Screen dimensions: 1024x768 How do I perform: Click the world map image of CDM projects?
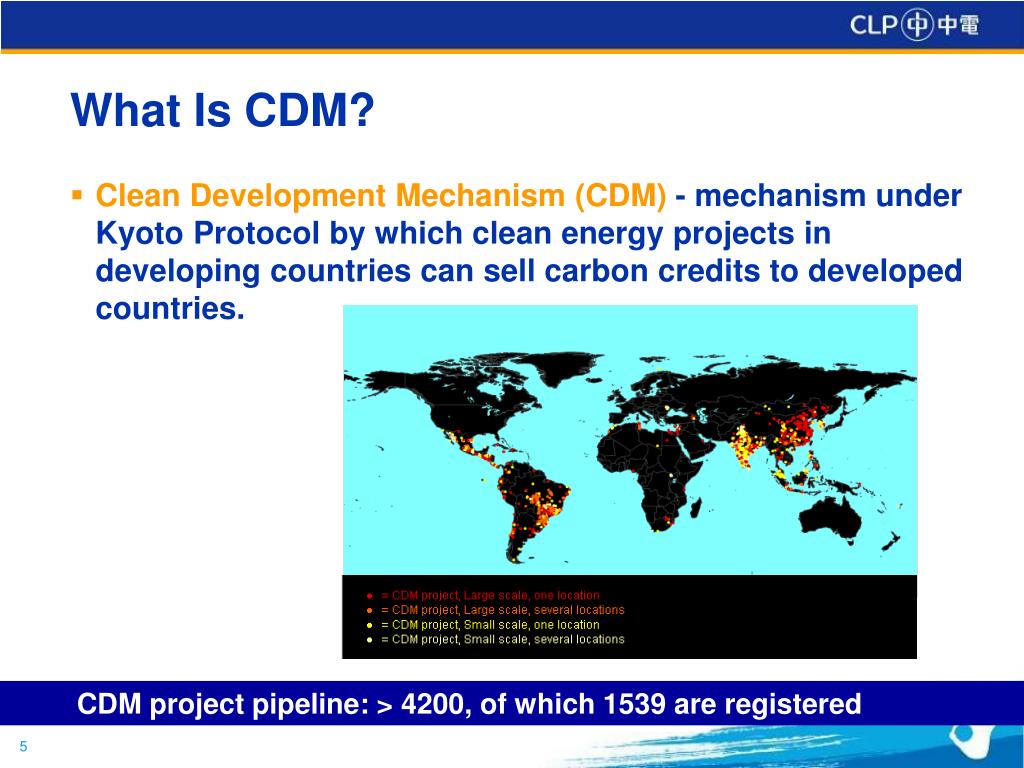[x=630, y=440]
